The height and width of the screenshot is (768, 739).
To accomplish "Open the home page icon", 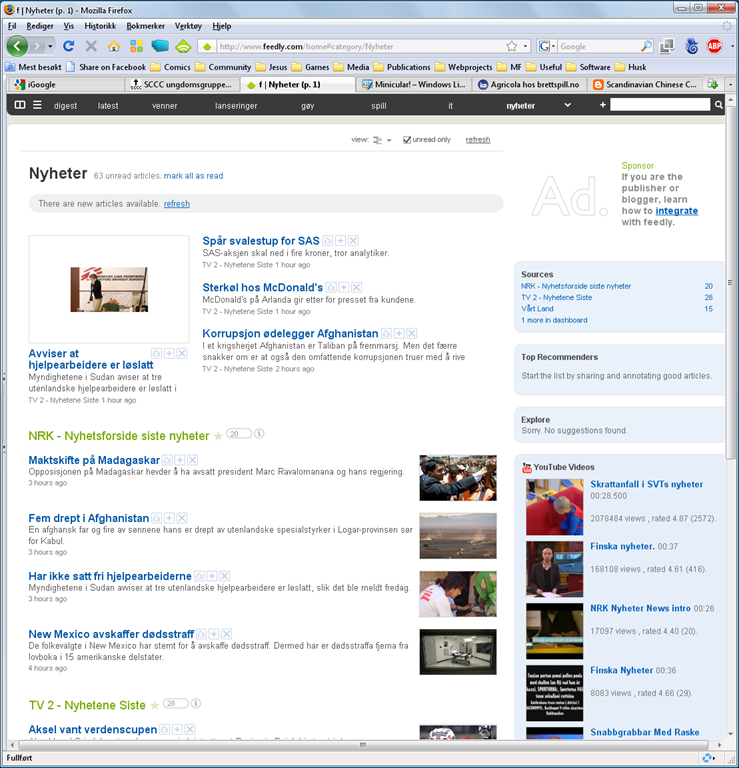I will pyautogui.click(x=114, y=47).
